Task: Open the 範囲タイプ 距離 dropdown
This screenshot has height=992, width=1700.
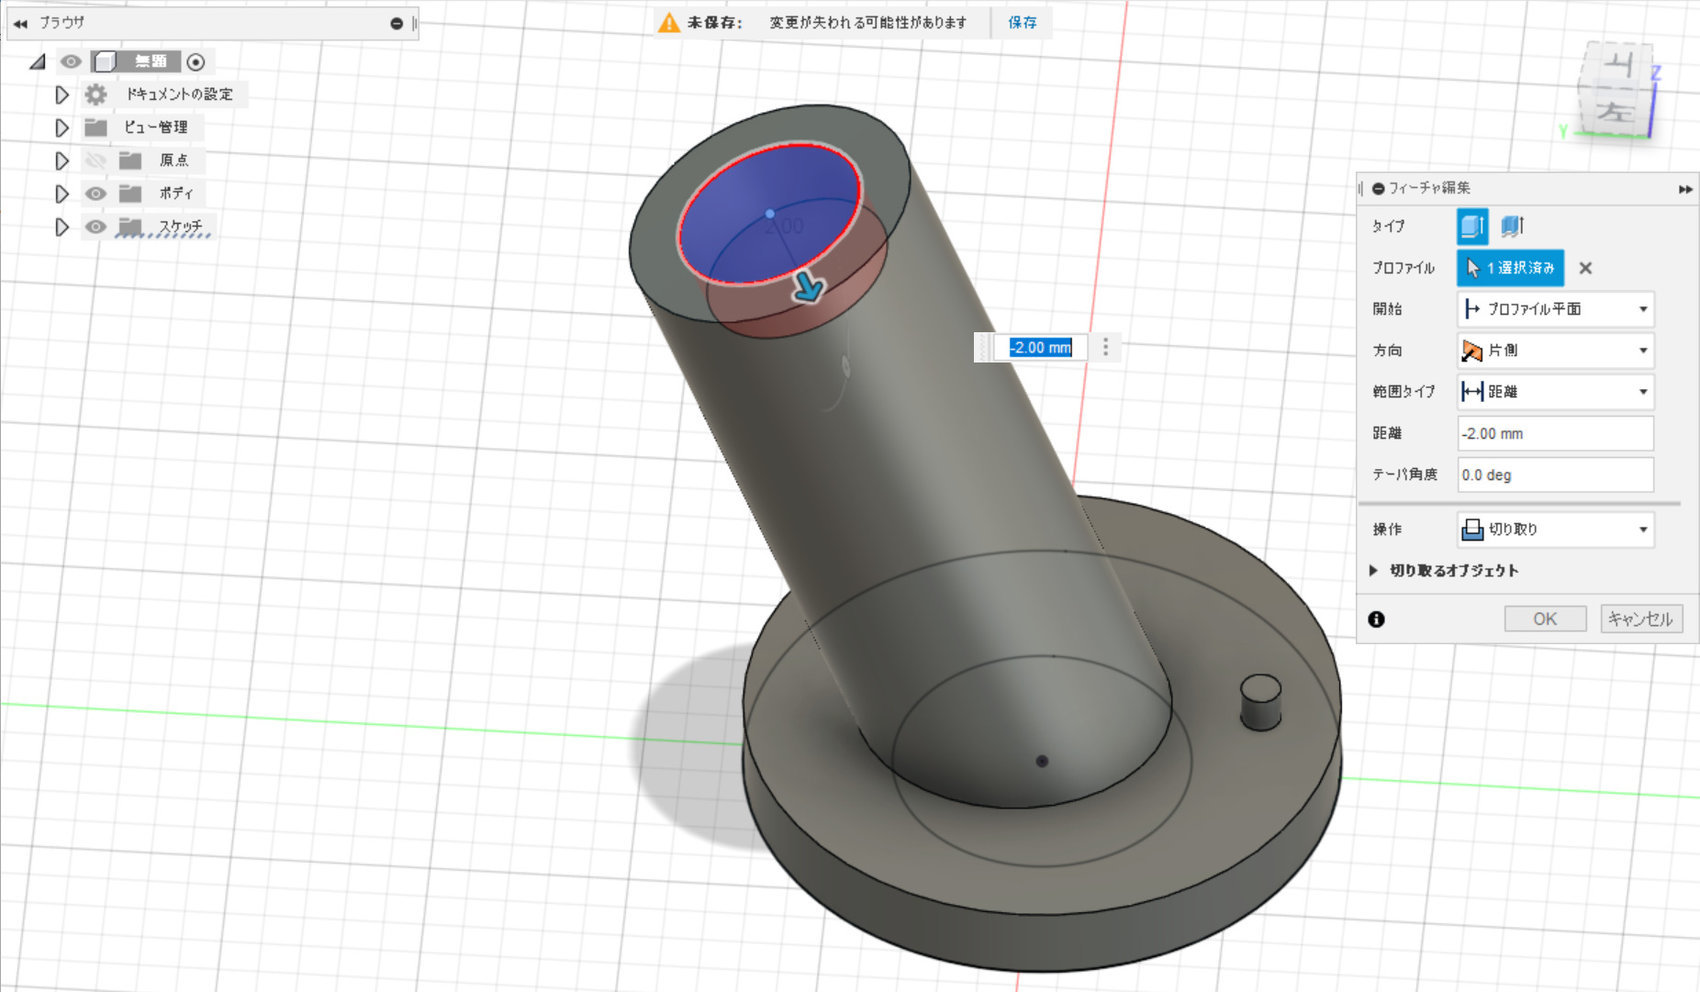Action: (x=1555, y=392)
